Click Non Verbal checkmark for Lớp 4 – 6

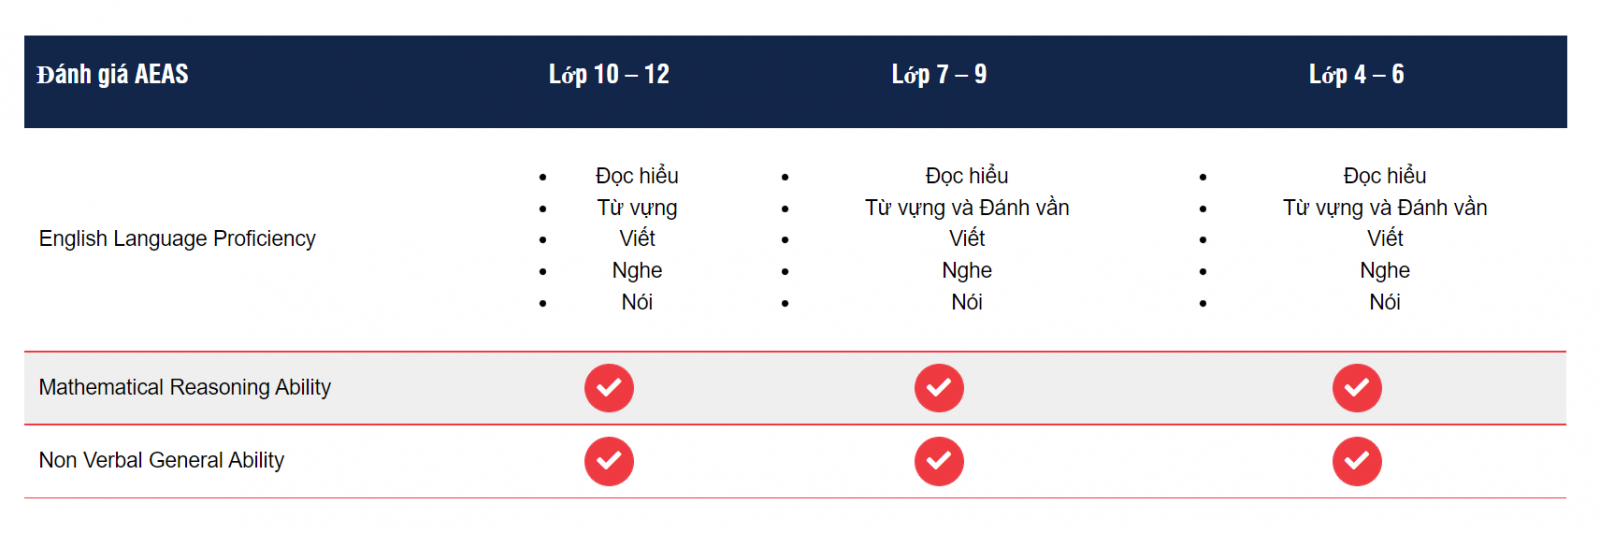click(x=1357, y=461)
